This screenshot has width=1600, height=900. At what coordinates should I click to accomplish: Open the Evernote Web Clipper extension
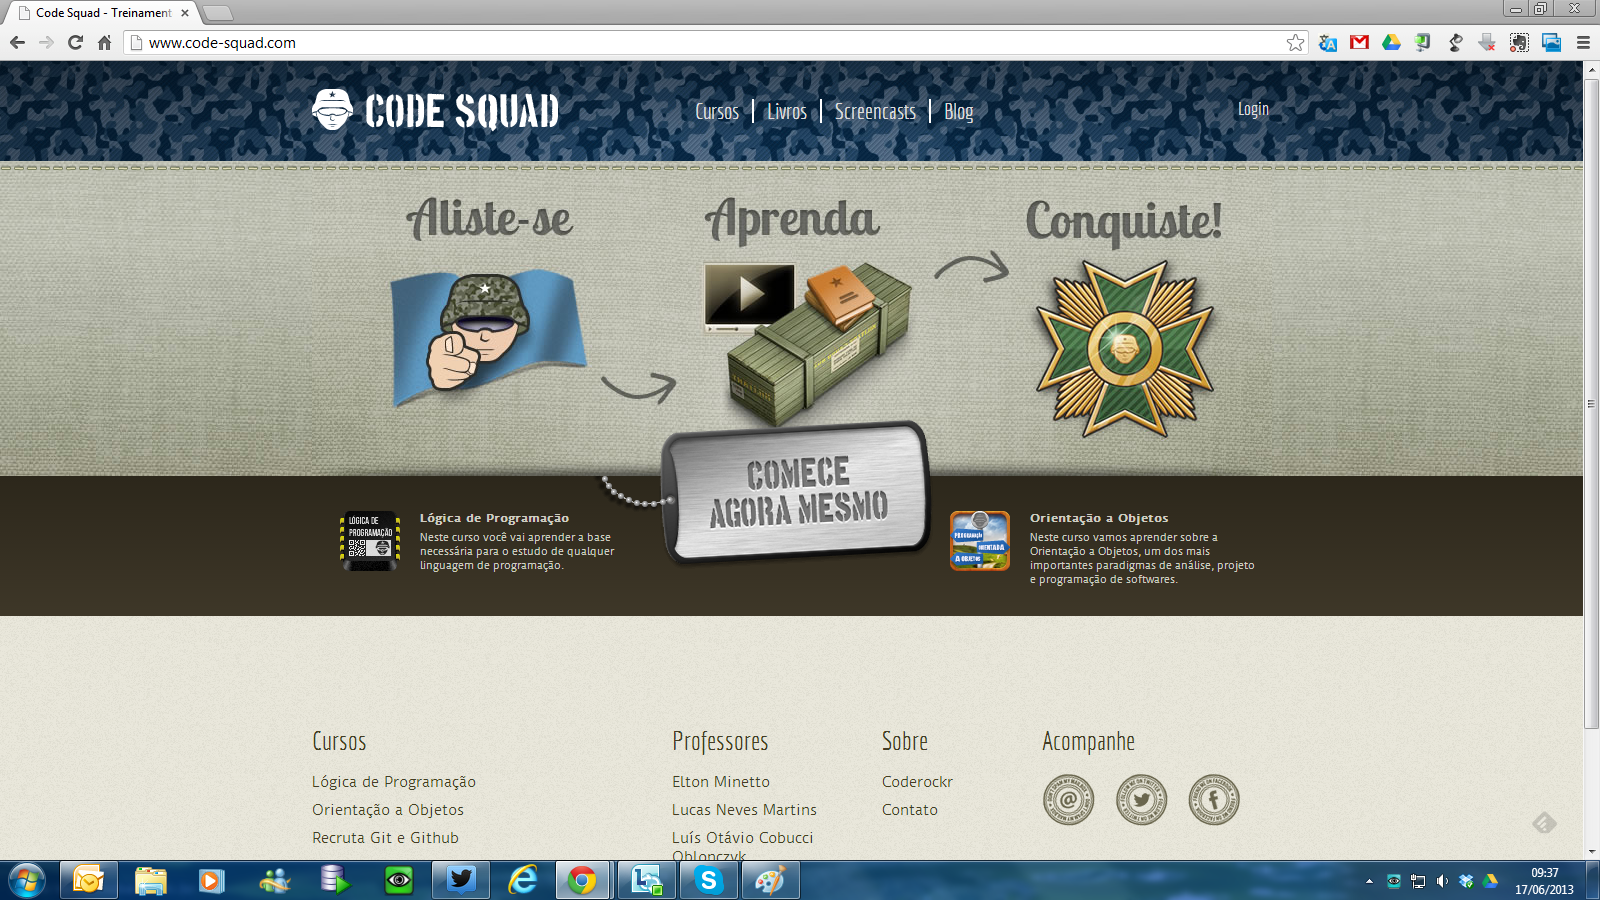point(1519,42)
